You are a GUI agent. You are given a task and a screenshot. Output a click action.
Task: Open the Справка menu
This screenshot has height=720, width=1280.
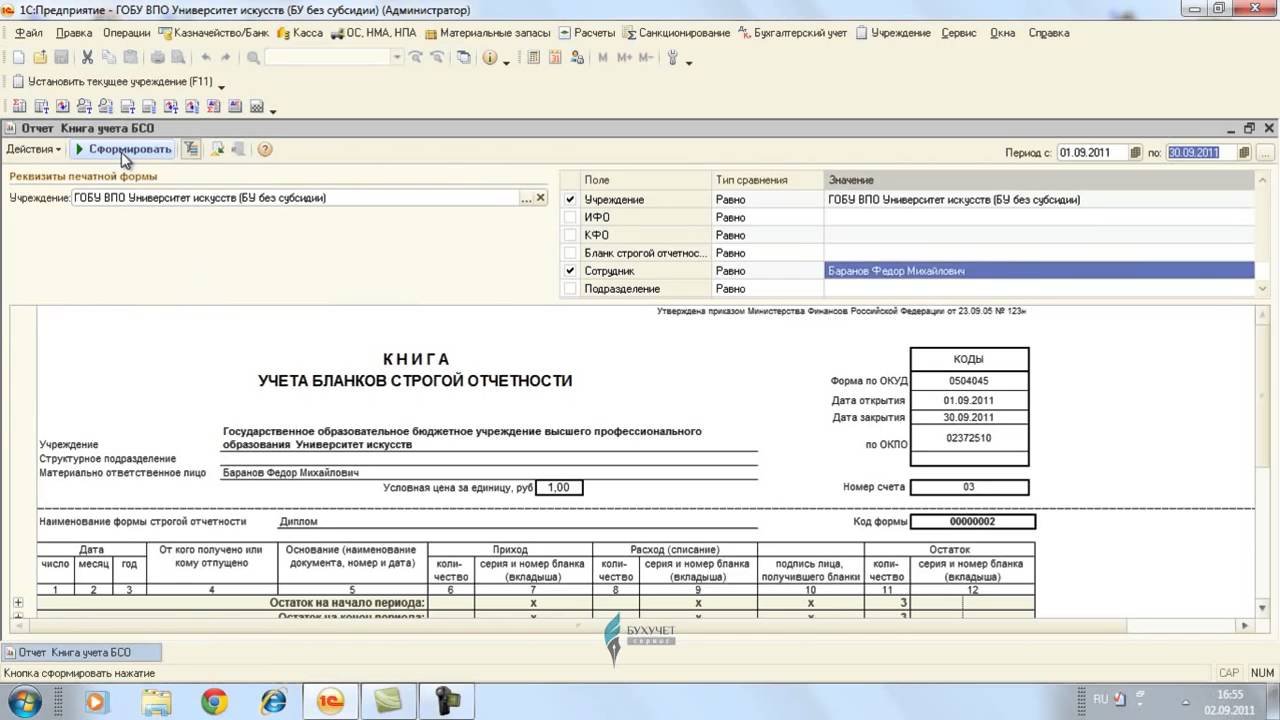[x=1048, y=33]
